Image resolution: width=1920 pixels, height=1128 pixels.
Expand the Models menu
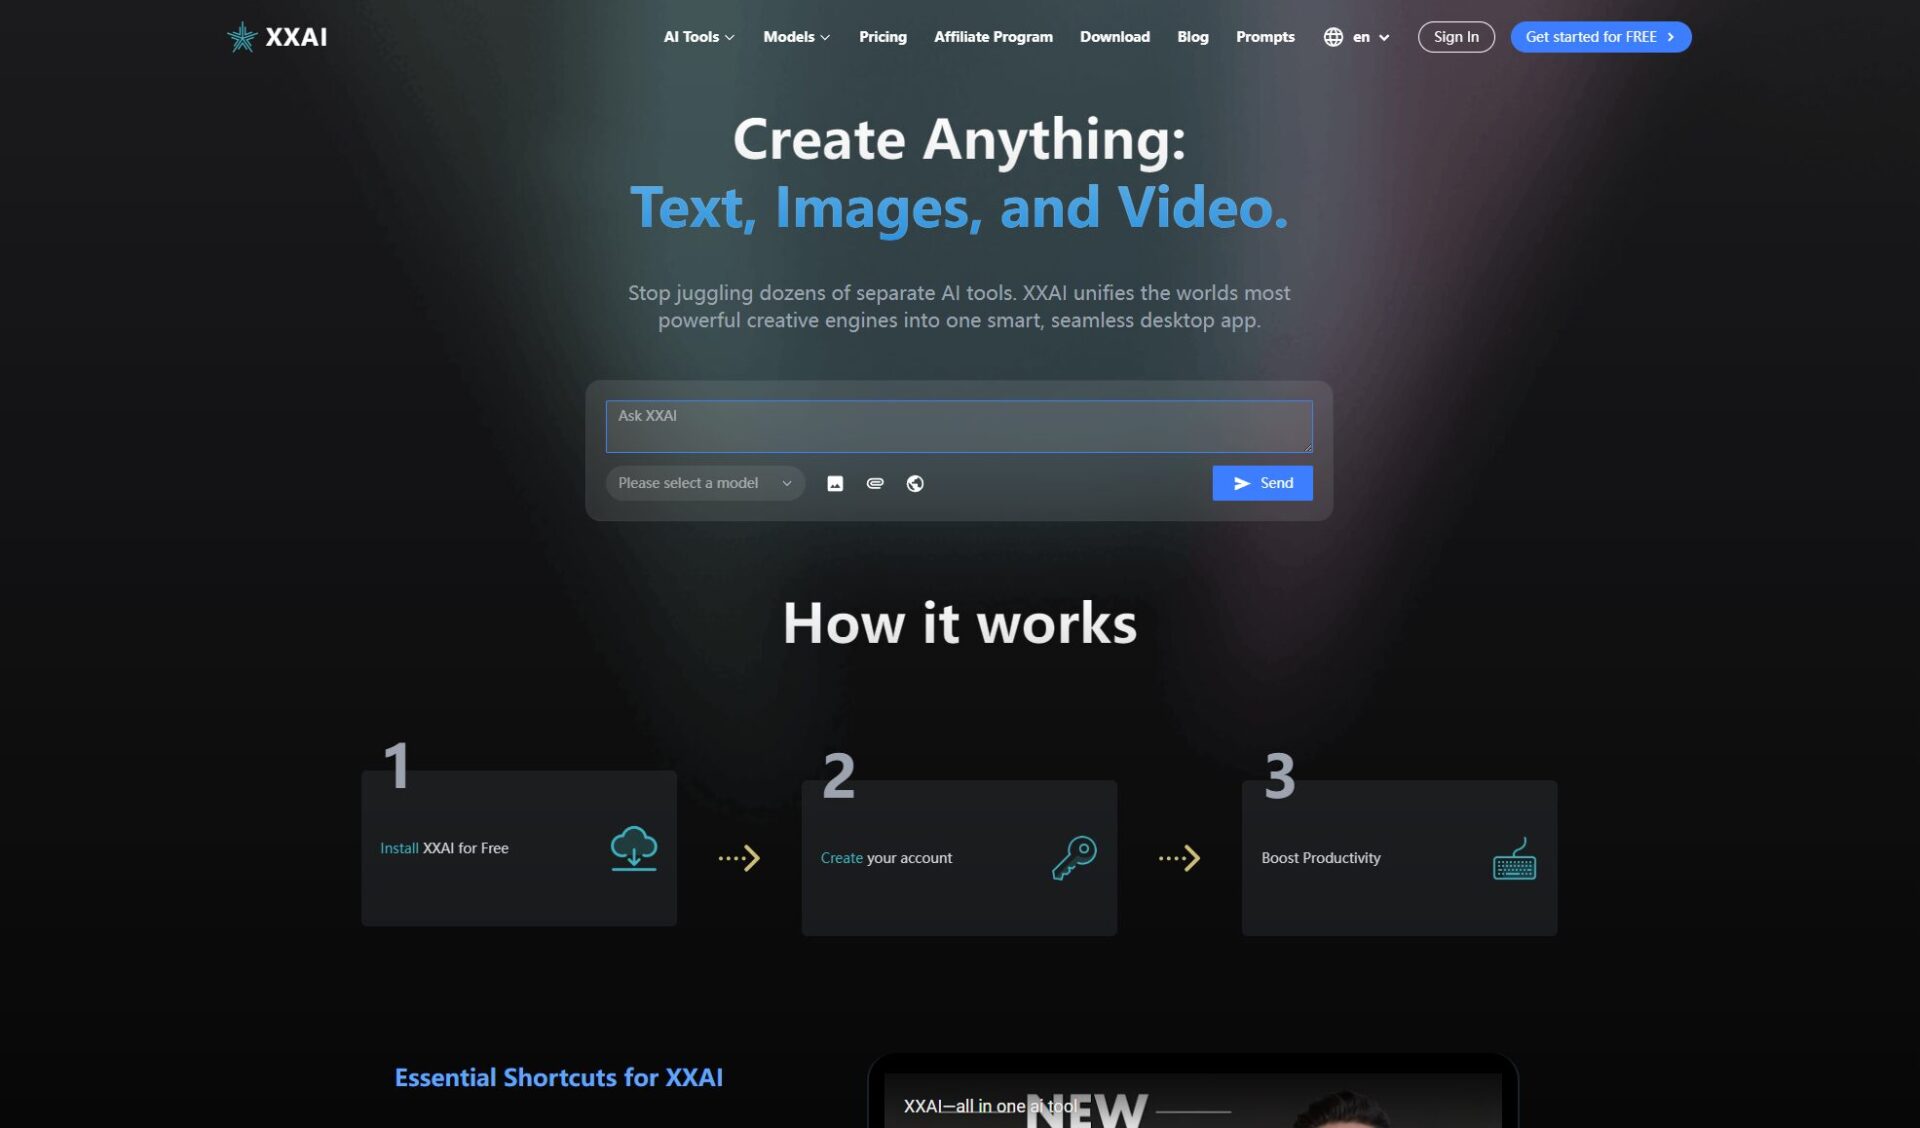[x=796, y=37]
